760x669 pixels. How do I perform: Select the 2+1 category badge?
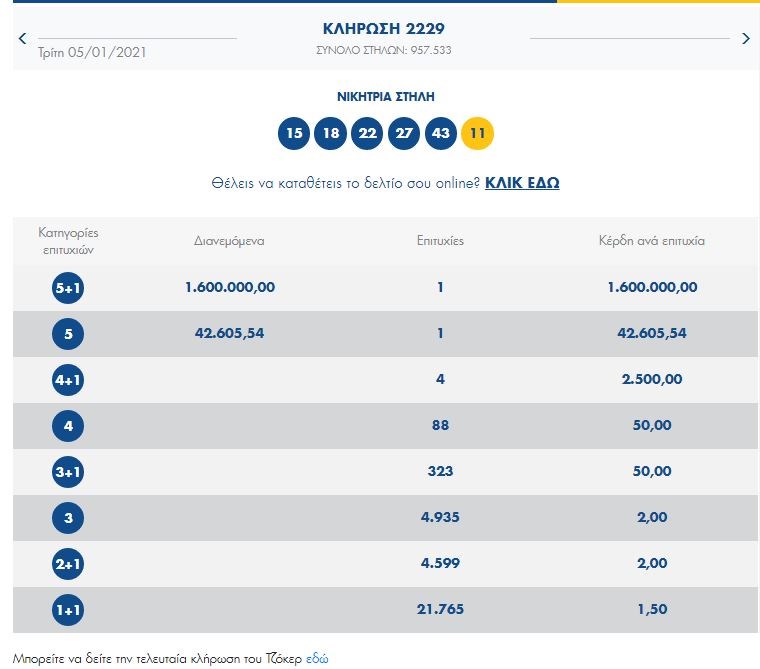click(x=68, y=564)
